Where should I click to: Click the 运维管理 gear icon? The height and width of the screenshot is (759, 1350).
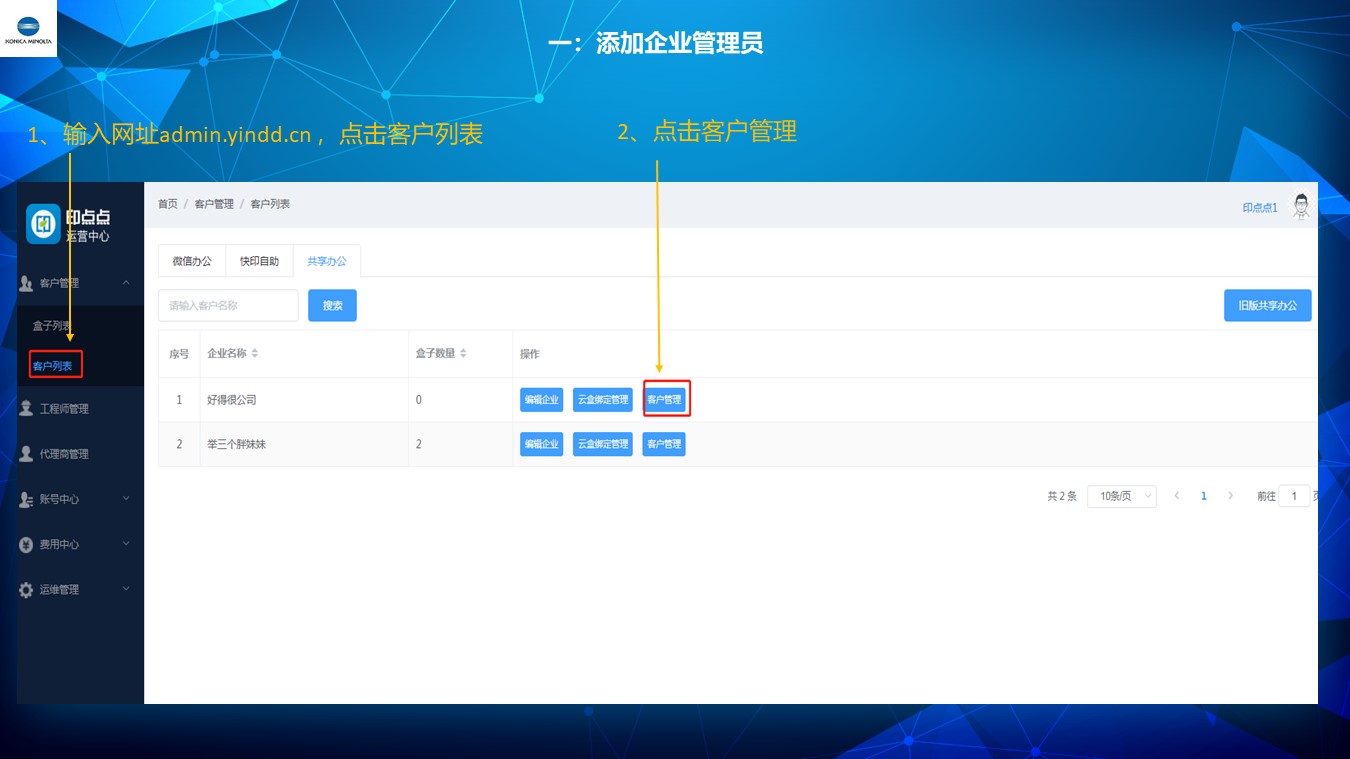coord(26,590)
